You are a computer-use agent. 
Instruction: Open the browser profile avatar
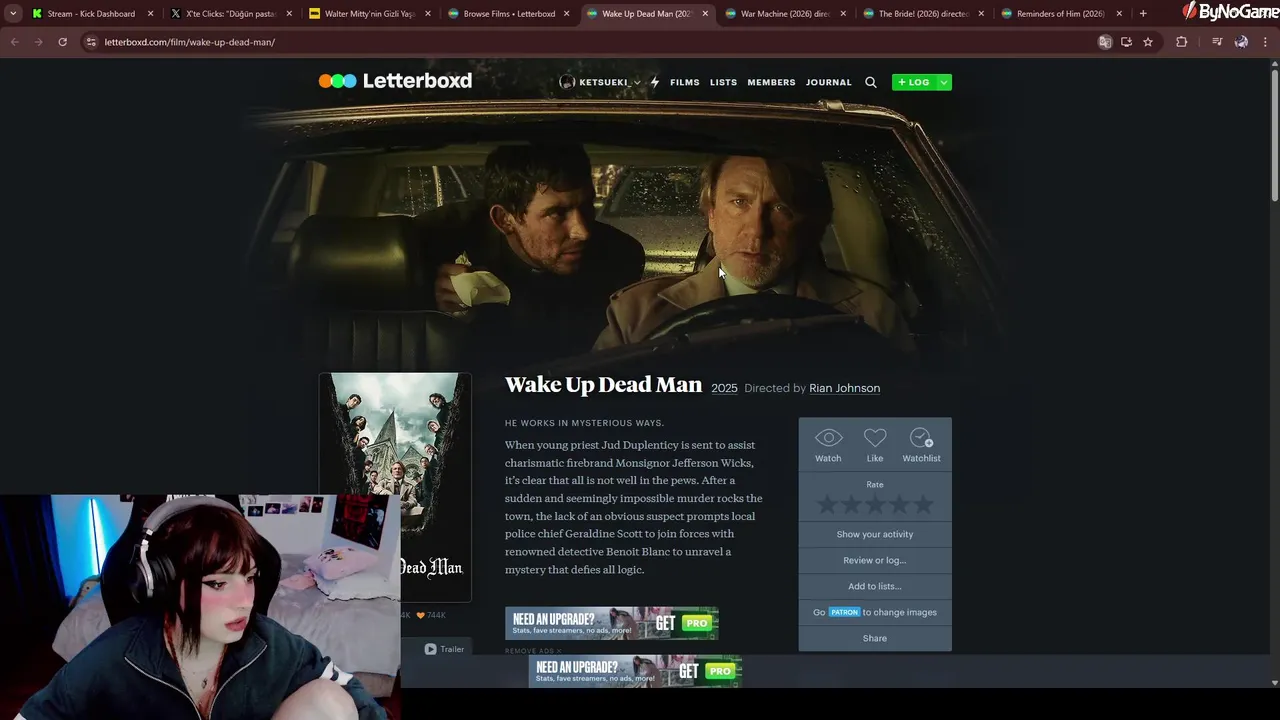click(x=1241, y=42)
